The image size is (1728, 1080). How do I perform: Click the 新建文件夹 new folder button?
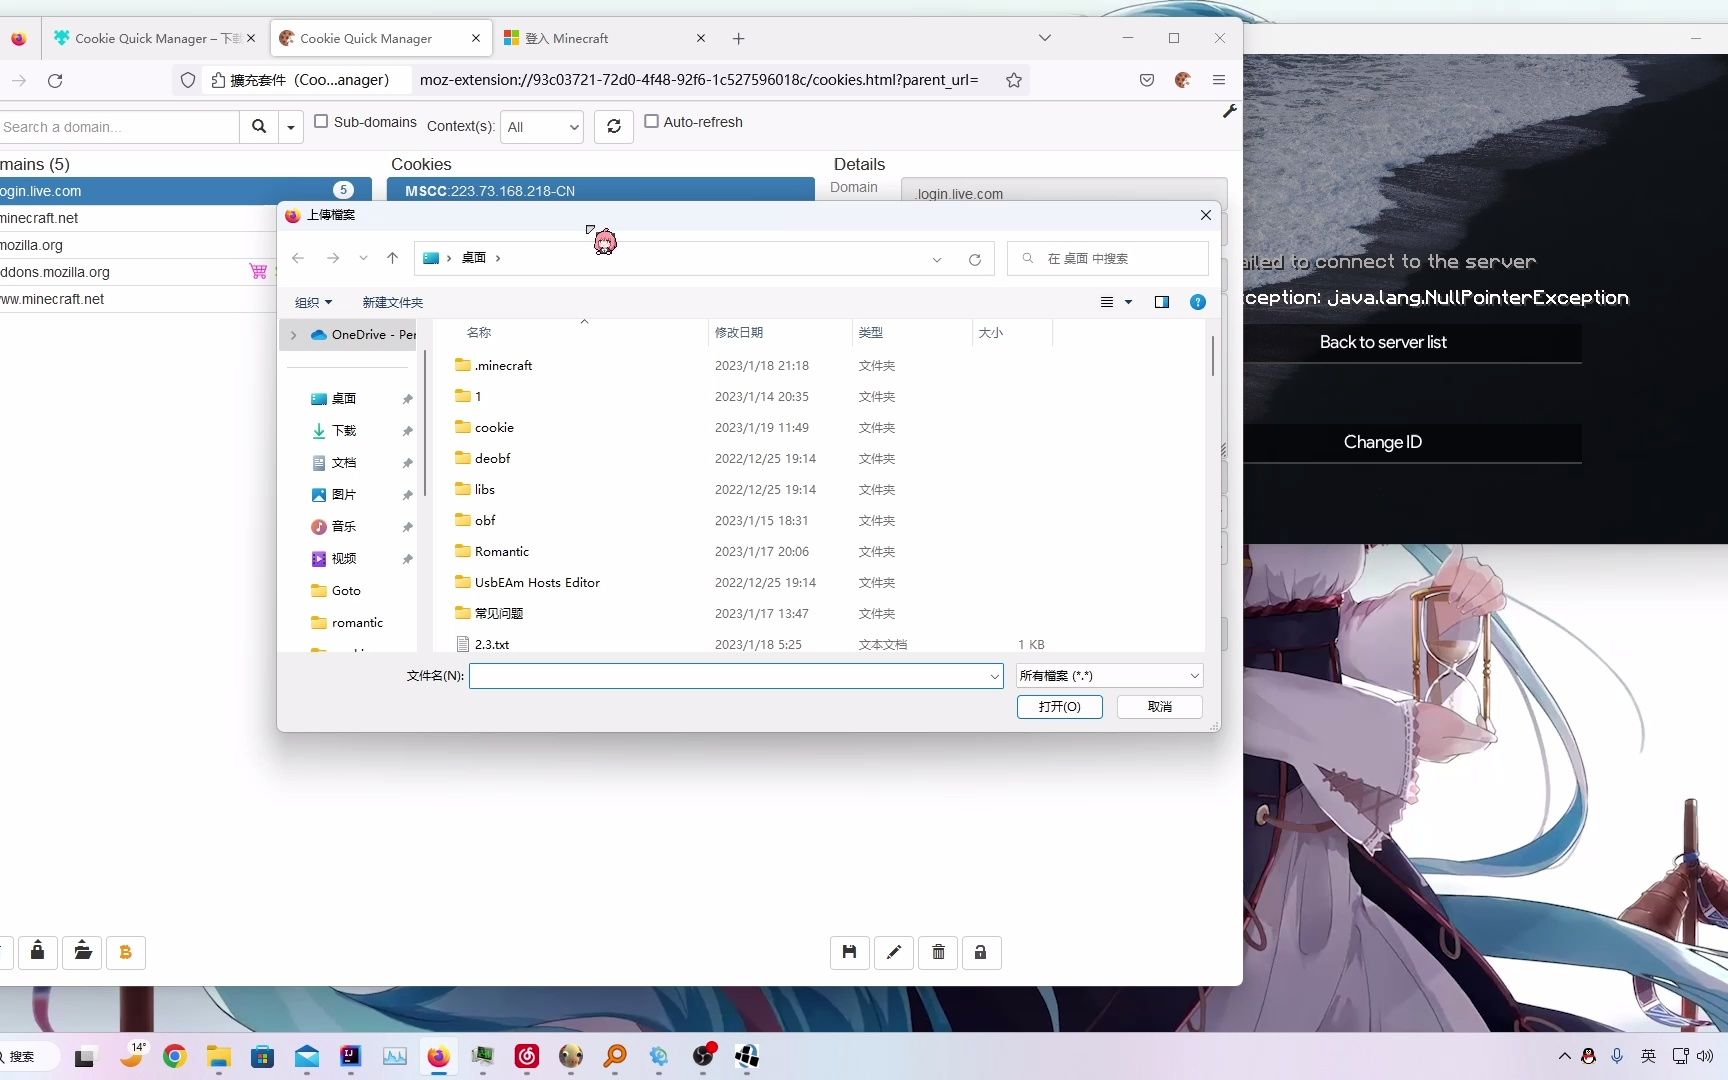coord(392,302)
